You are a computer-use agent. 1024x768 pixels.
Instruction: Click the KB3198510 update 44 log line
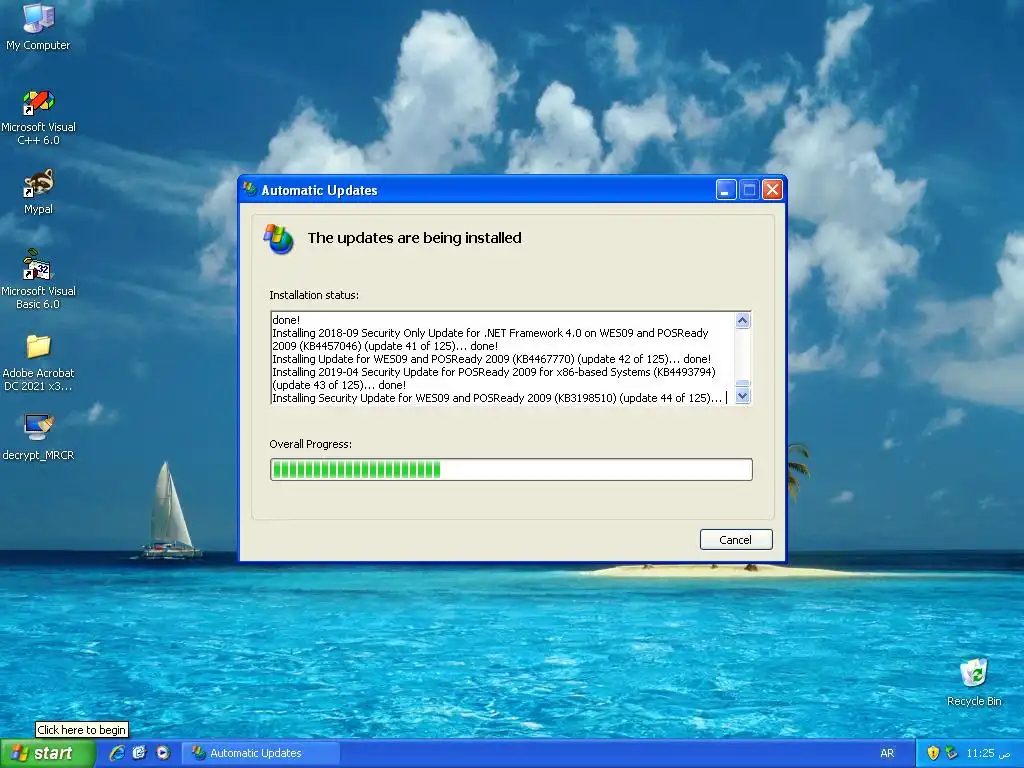click(x=497, y=398)
